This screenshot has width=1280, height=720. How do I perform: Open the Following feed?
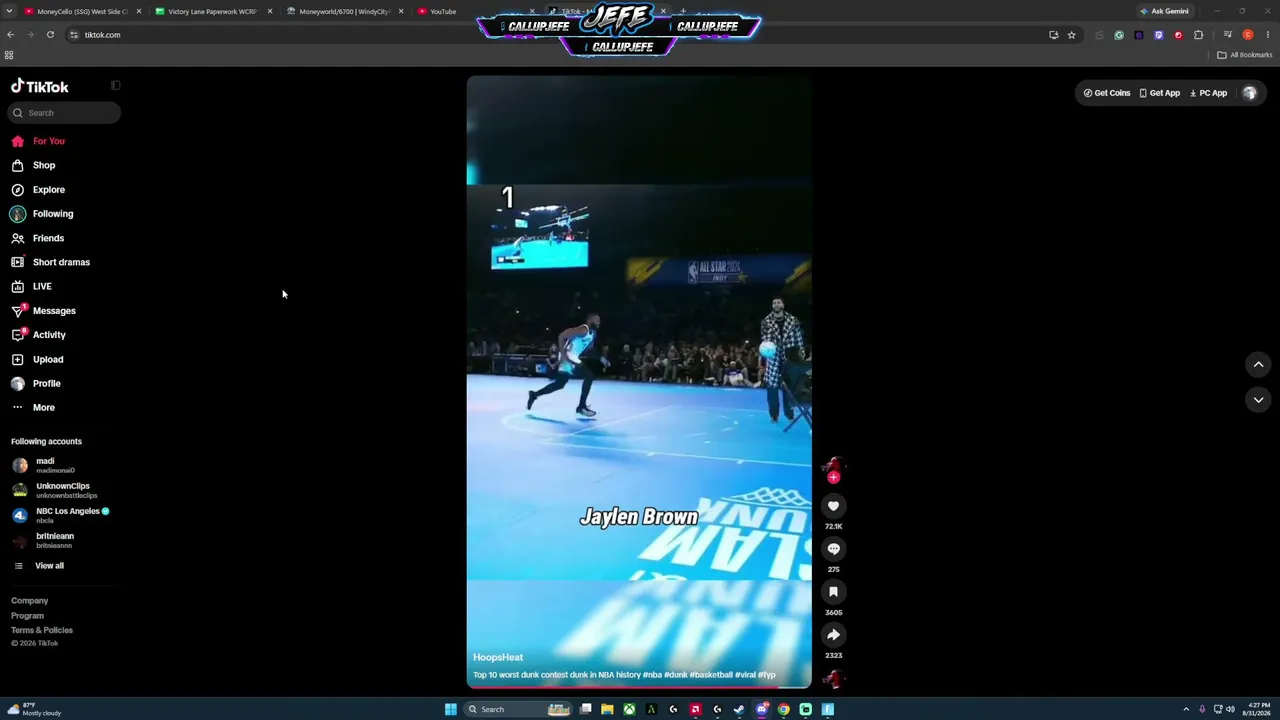pos(42,214)
